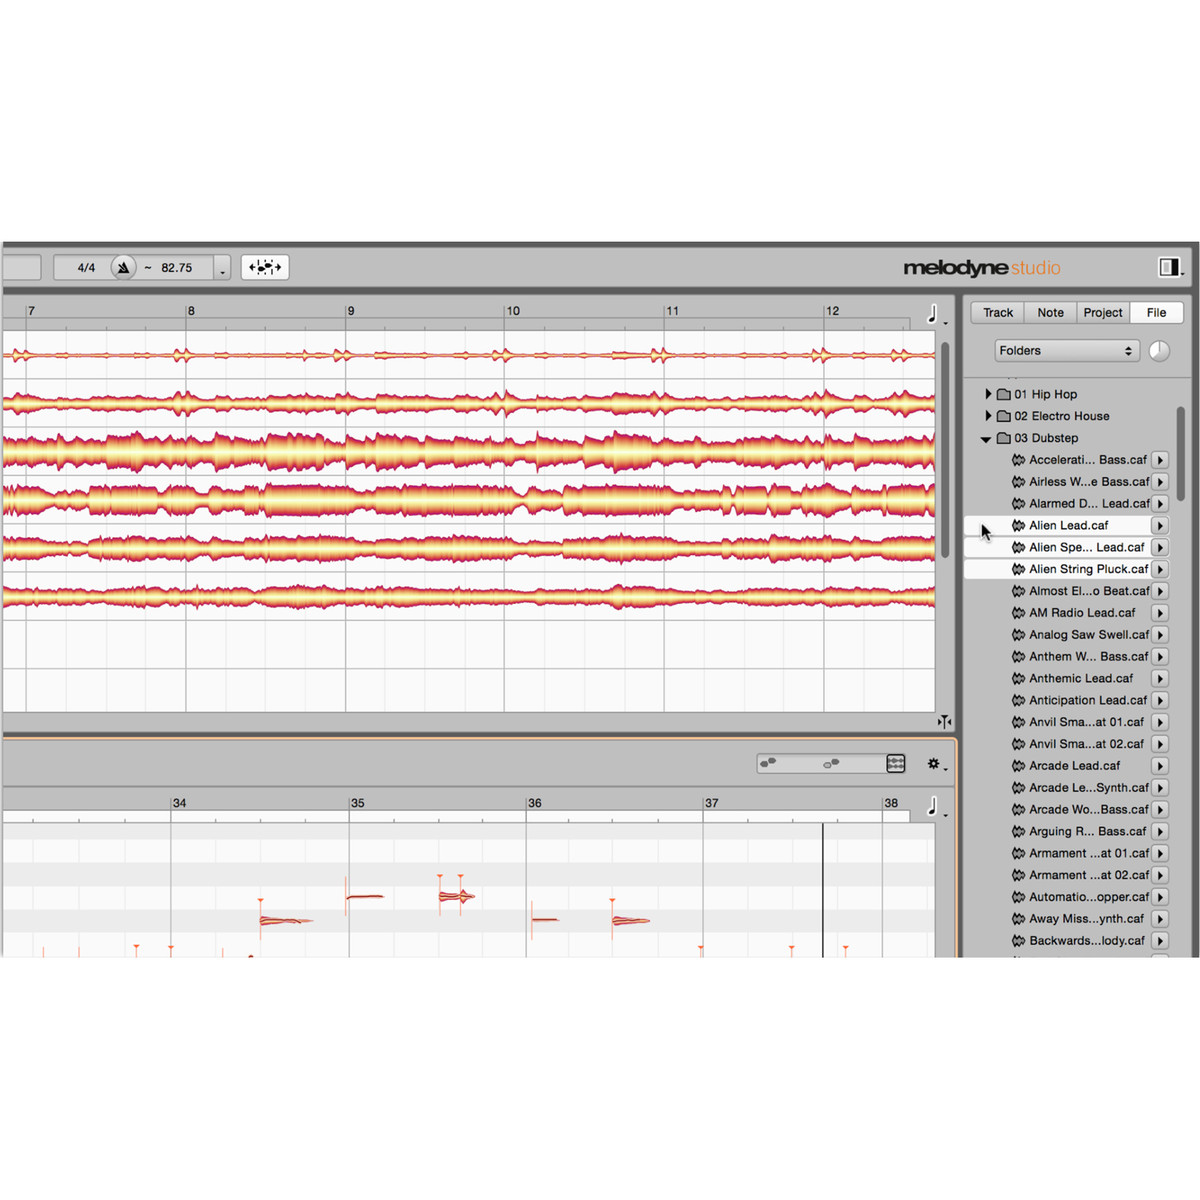Viewport: 1200px width, 1200px height.
Task: Open the info pane layout button
Action: click(x=1169, y=267)
